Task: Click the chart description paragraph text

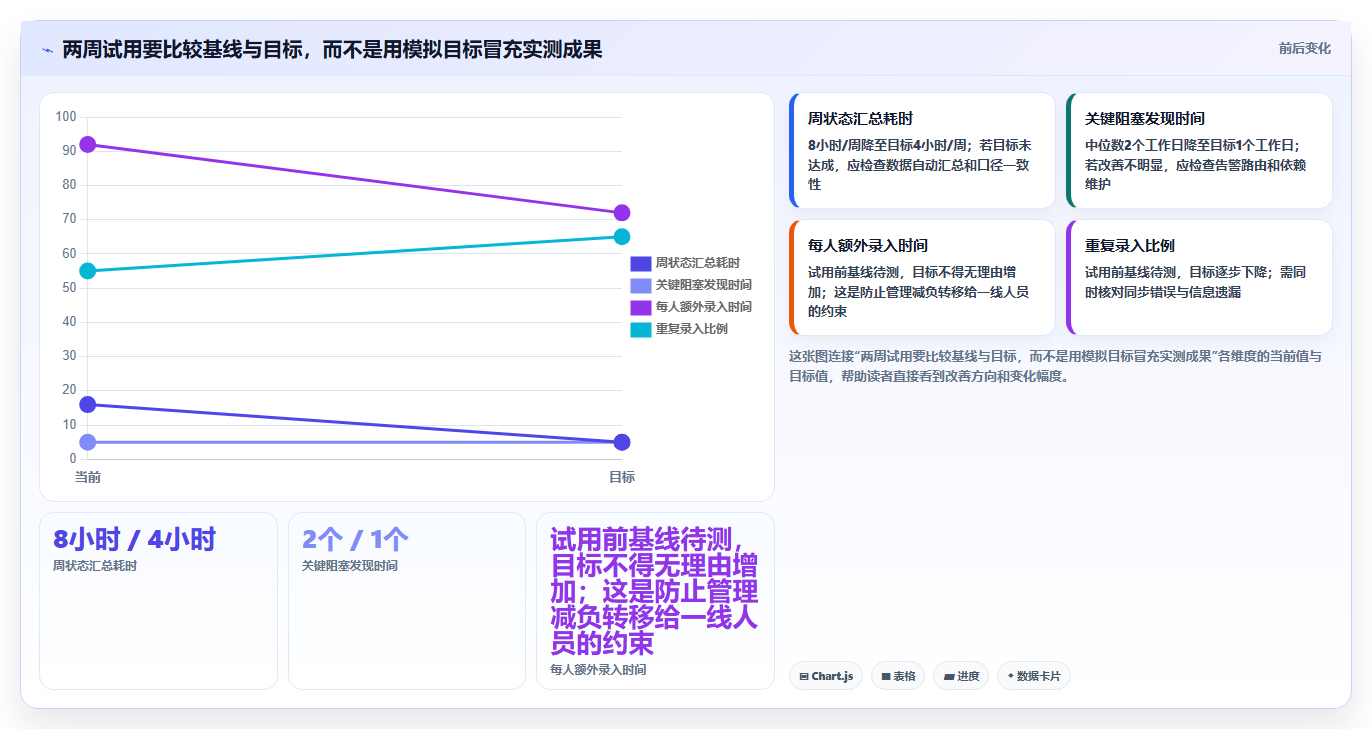Action: coord(1055,366)
